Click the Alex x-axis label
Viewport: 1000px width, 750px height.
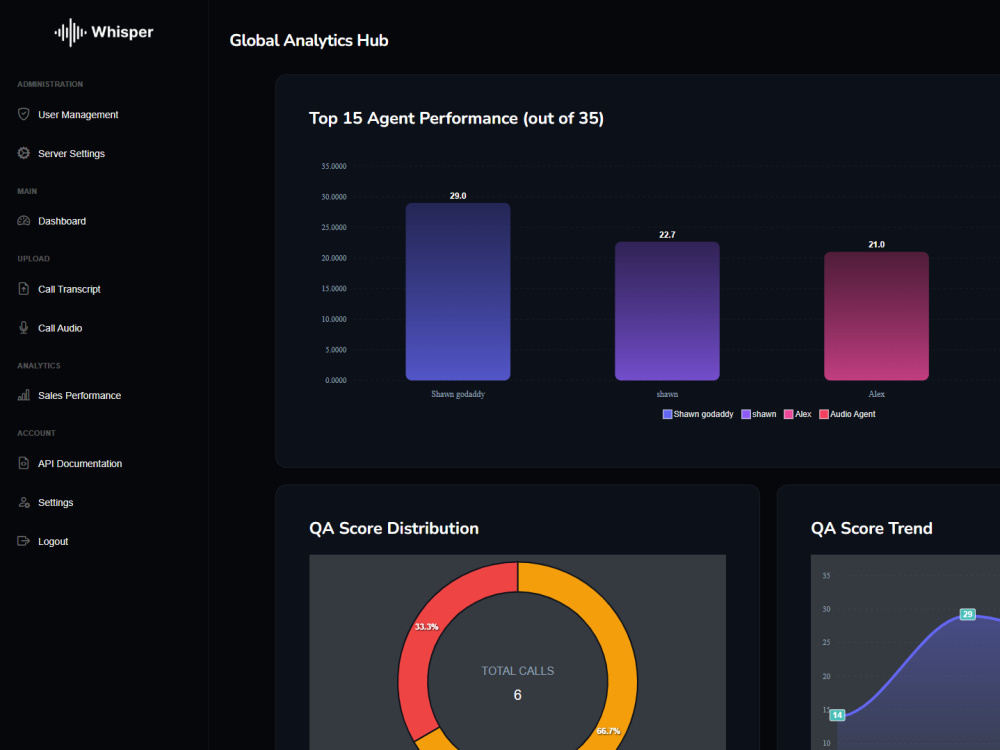(876, 394)
